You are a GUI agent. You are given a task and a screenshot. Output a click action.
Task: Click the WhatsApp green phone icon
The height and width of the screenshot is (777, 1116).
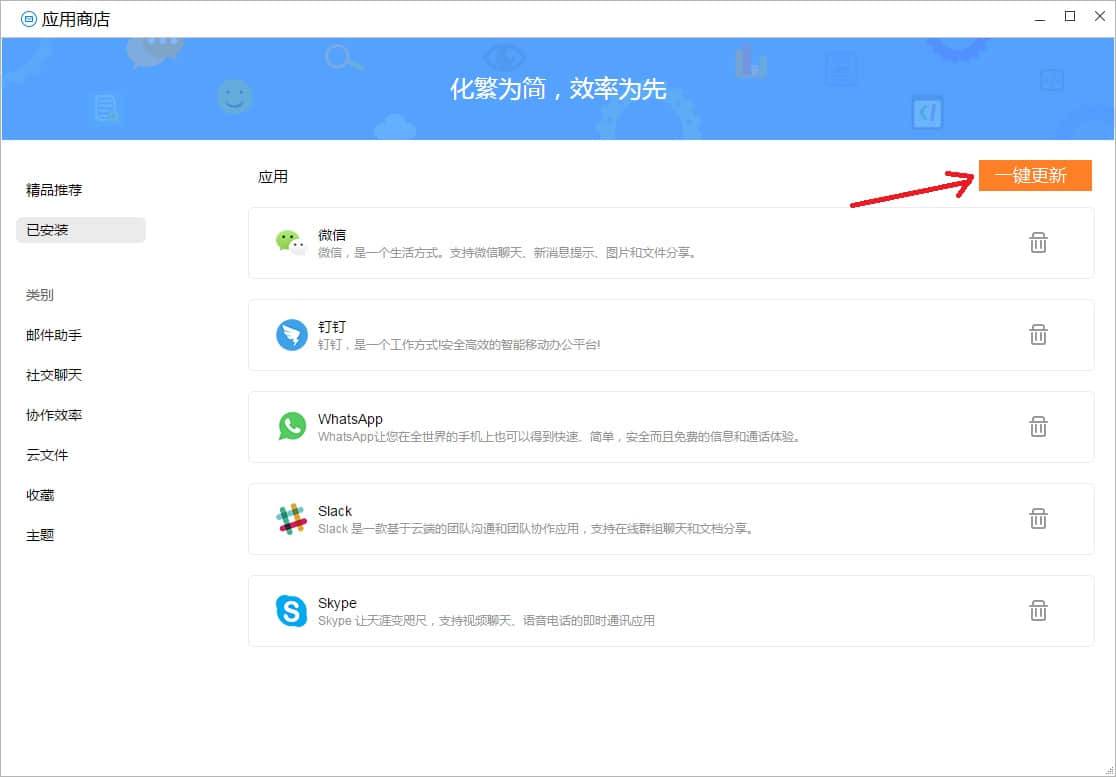tap(292, 426)
